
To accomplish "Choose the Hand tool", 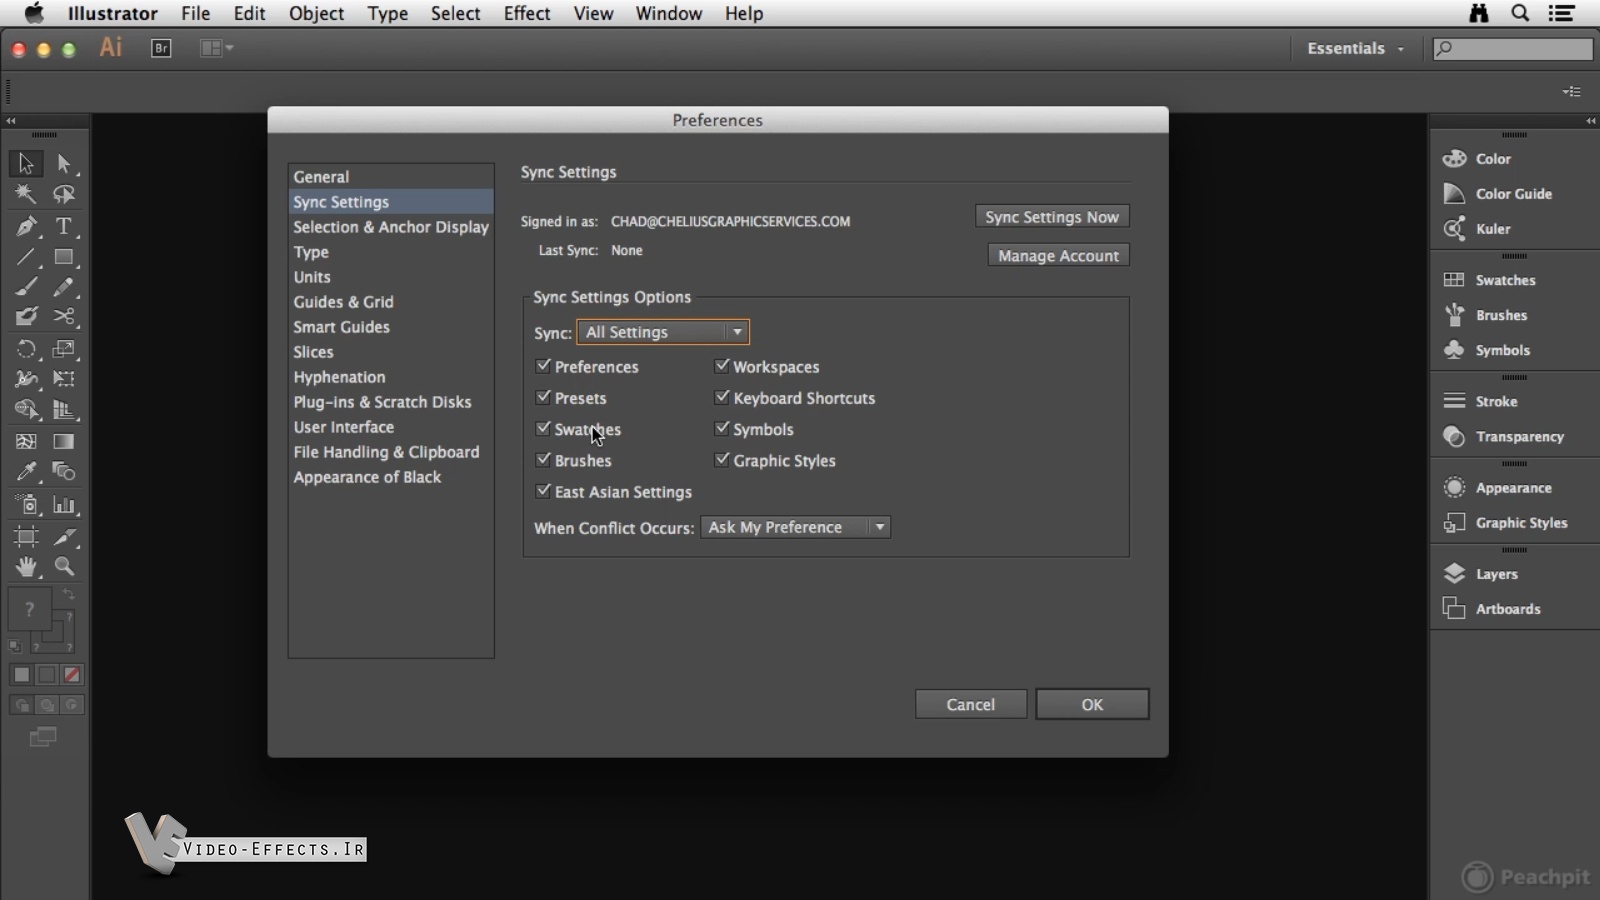I will click(26, 567).
